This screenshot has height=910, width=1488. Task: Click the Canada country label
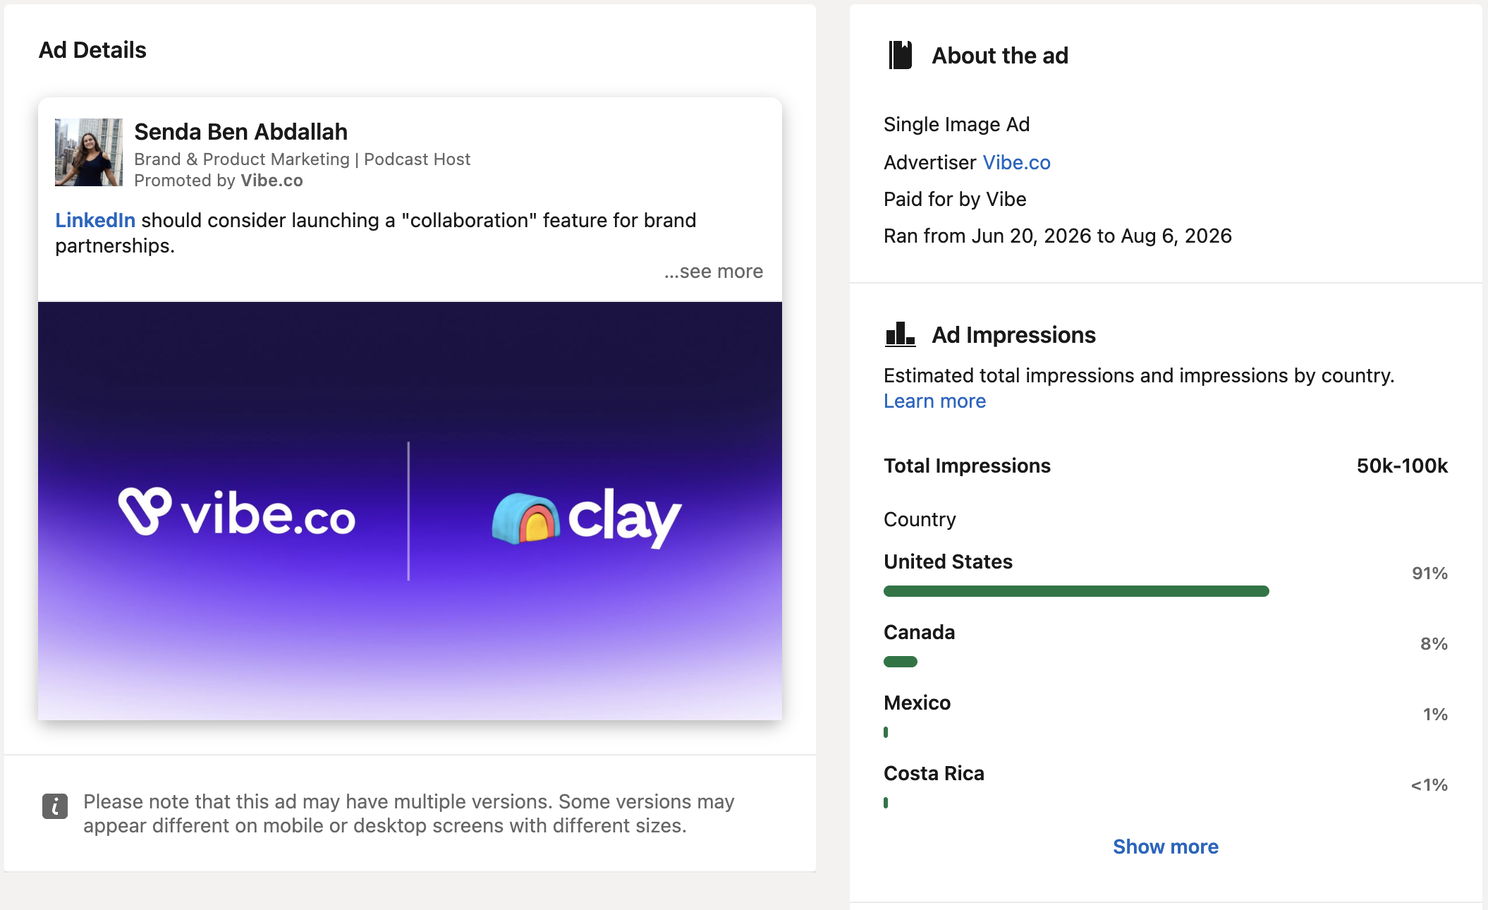[919, 632]
